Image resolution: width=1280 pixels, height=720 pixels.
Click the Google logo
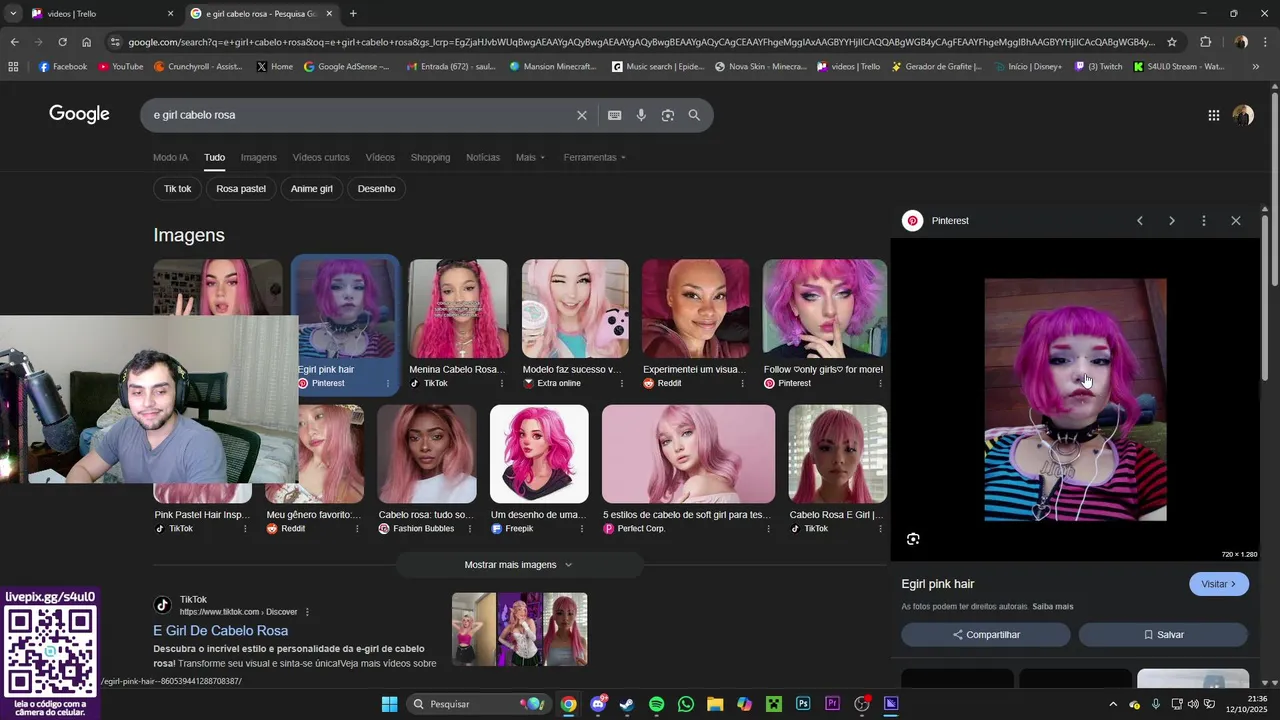pos(79,114)
